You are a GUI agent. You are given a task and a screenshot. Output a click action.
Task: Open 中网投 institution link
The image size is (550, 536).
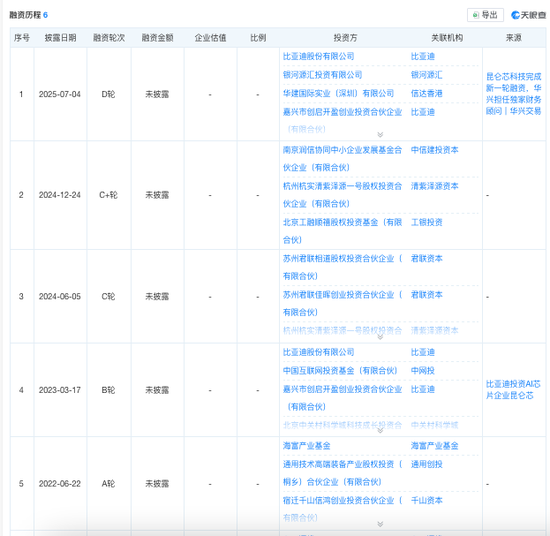tap(423, 371)
